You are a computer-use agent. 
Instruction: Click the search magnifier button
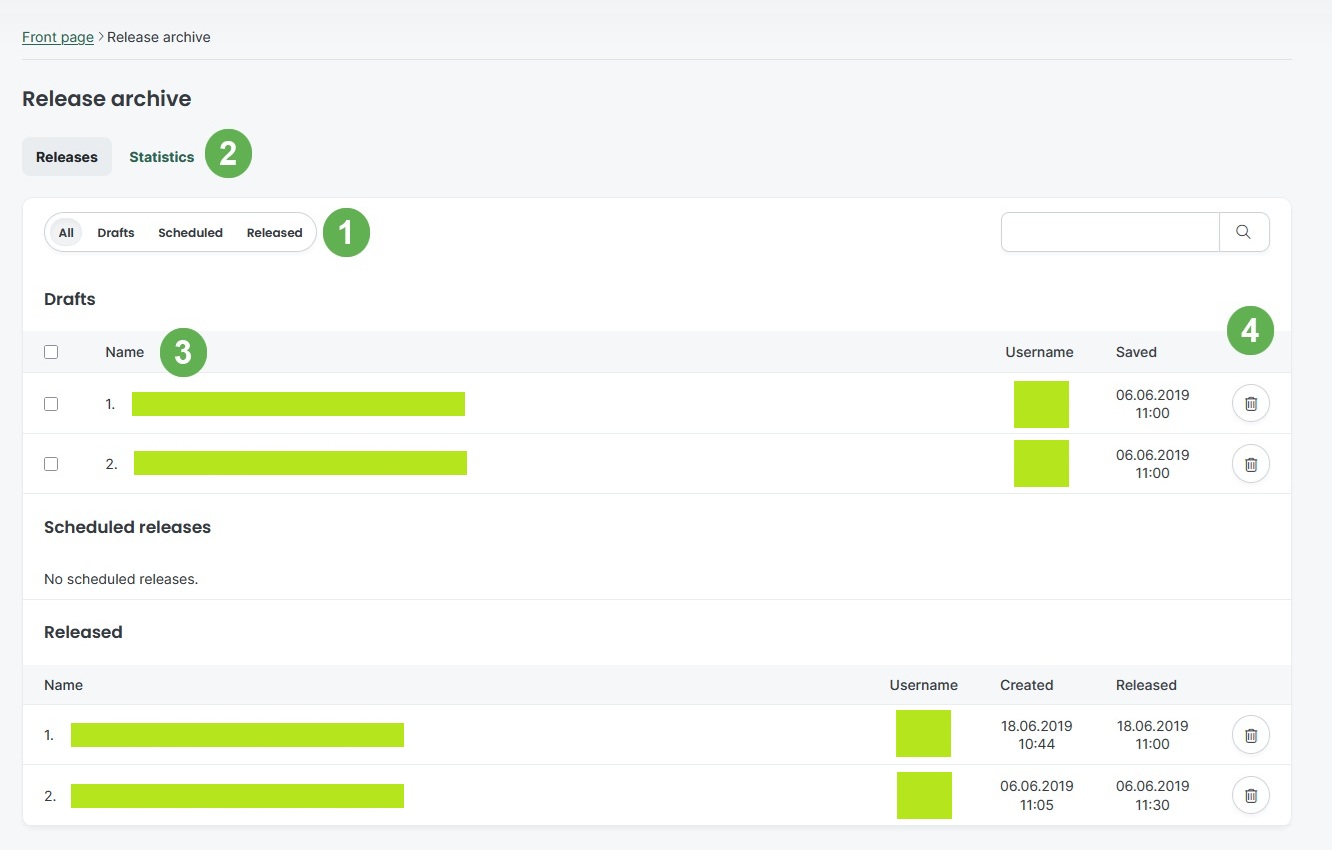click(x=1244, y=232)
